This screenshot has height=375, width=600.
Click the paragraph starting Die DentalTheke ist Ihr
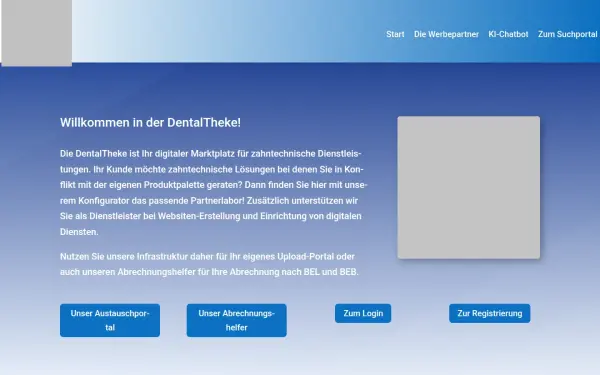point(214,193)
